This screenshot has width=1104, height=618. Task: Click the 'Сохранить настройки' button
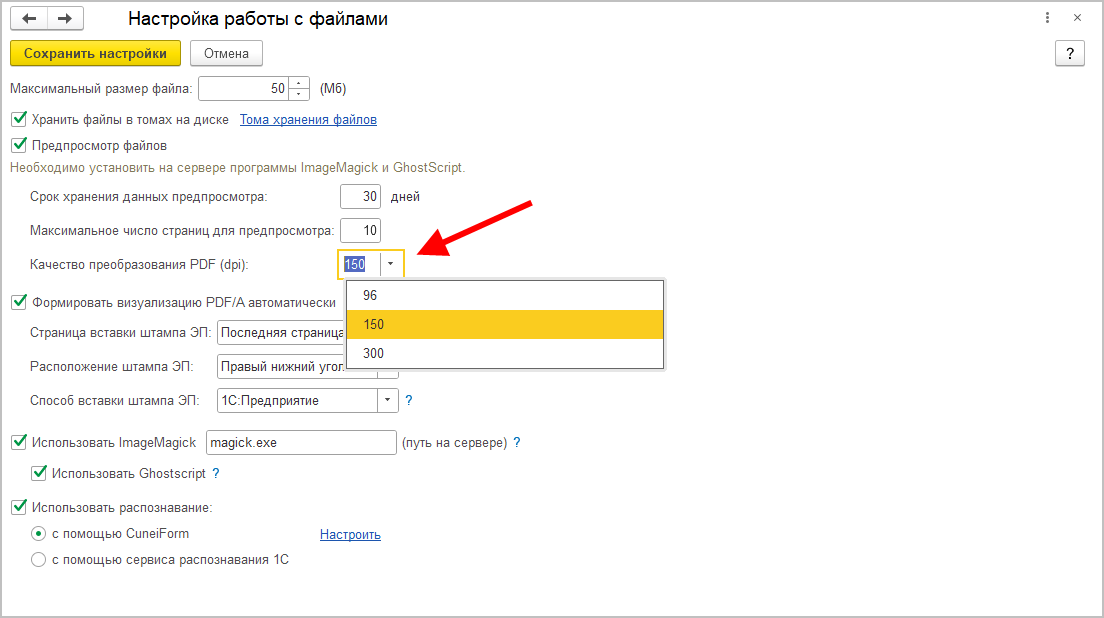tap(95, 53)
